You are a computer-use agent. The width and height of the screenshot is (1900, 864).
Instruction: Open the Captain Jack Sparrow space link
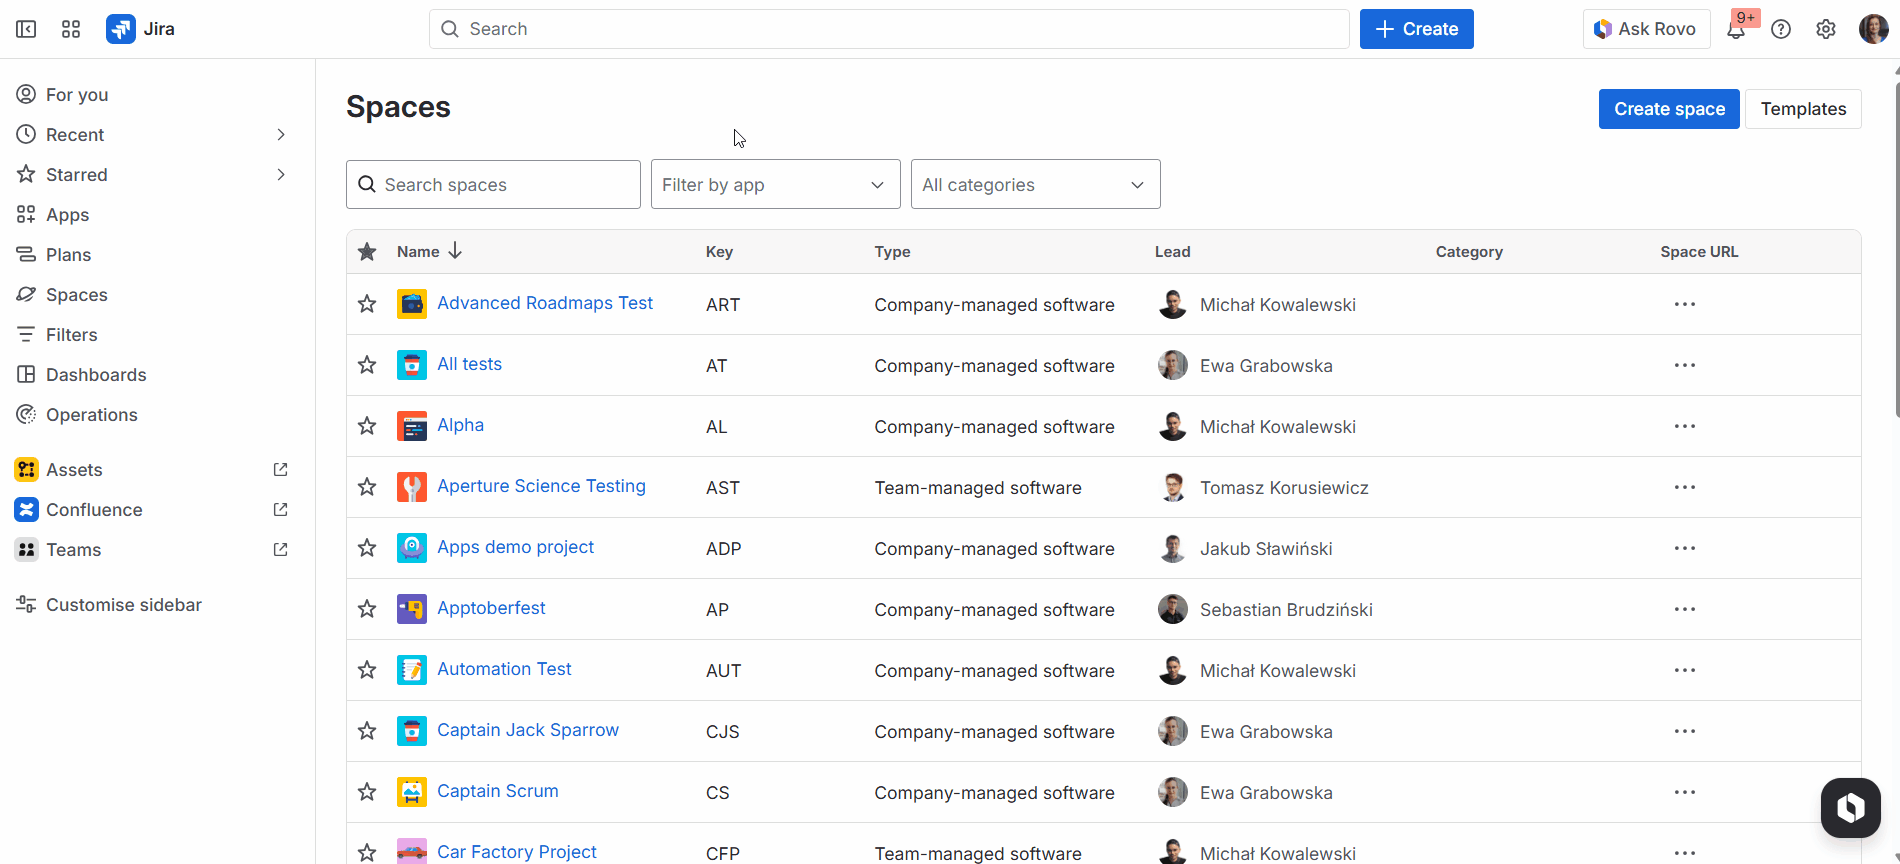click(528, 730)
